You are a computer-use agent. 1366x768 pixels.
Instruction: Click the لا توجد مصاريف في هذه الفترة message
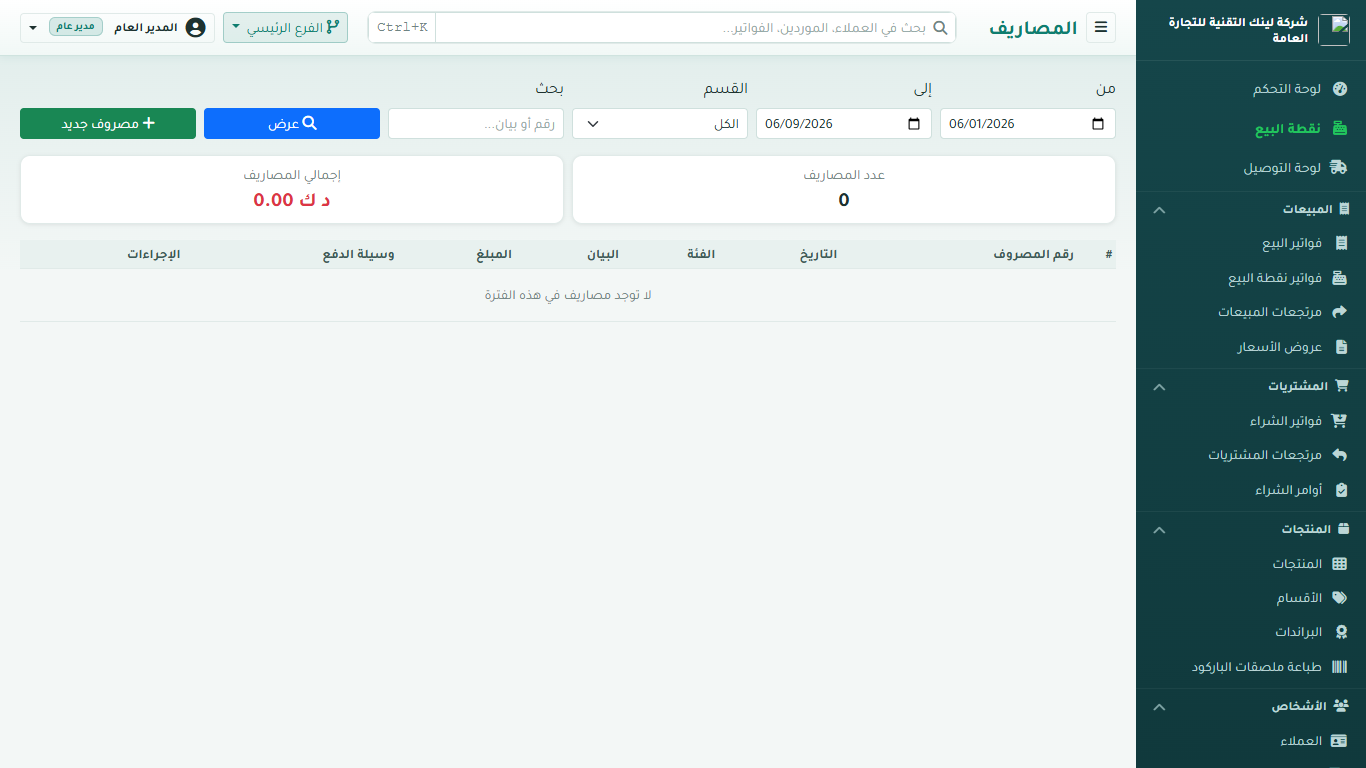point(568,295)
